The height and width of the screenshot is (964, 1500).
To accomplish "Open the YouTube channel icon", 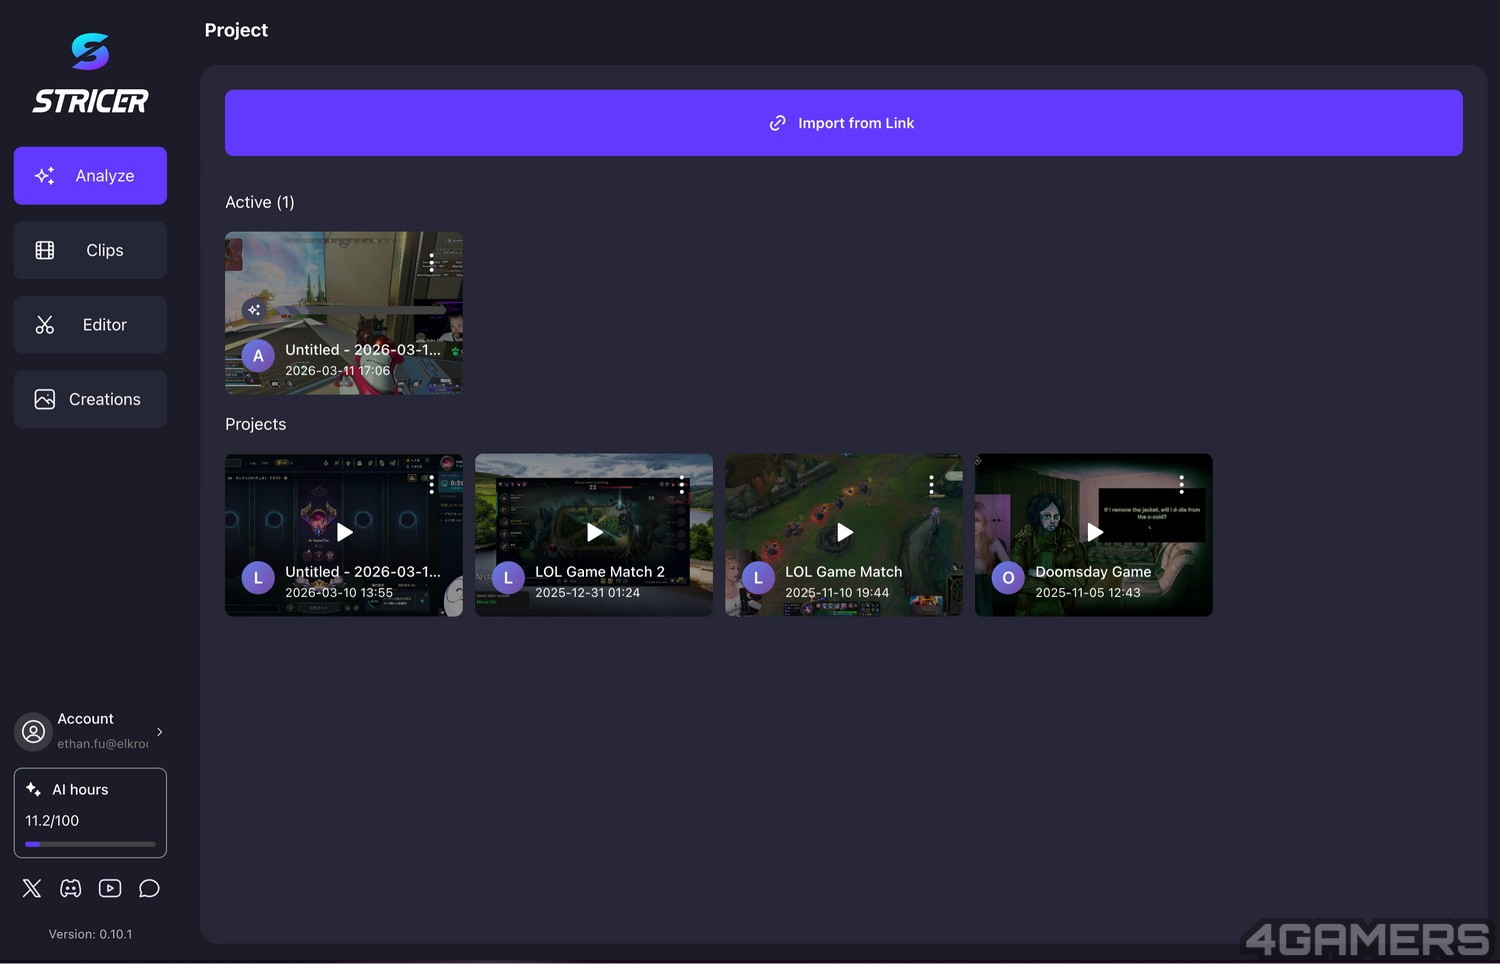I will pos(110,888).
